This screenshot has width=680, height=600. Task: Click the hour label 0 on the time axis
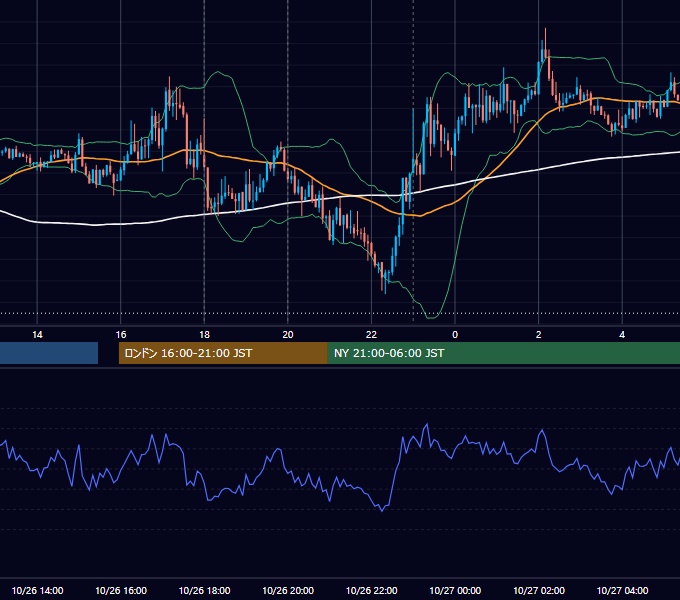click(455, 335)
